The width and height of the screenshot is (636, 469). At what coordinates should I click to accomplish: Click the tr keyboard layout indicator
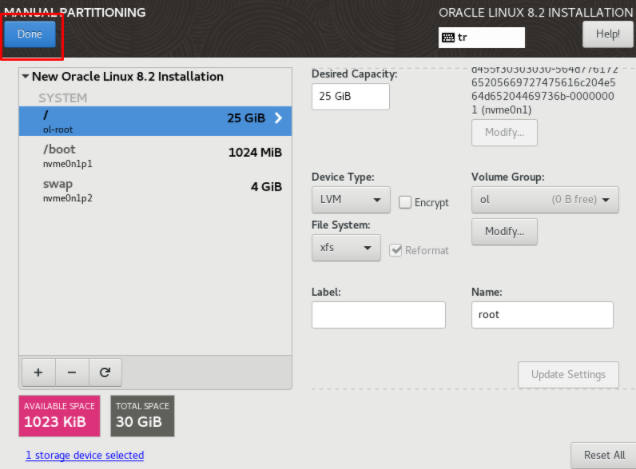tap(481, 37)
